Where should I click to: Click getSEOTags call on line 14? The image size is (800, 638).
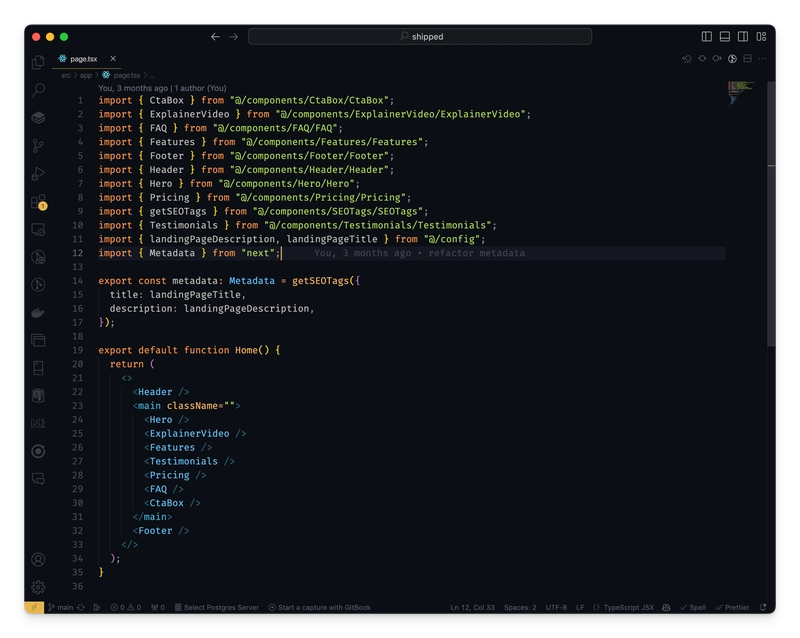pyautogui.click(x=320, y=281)
